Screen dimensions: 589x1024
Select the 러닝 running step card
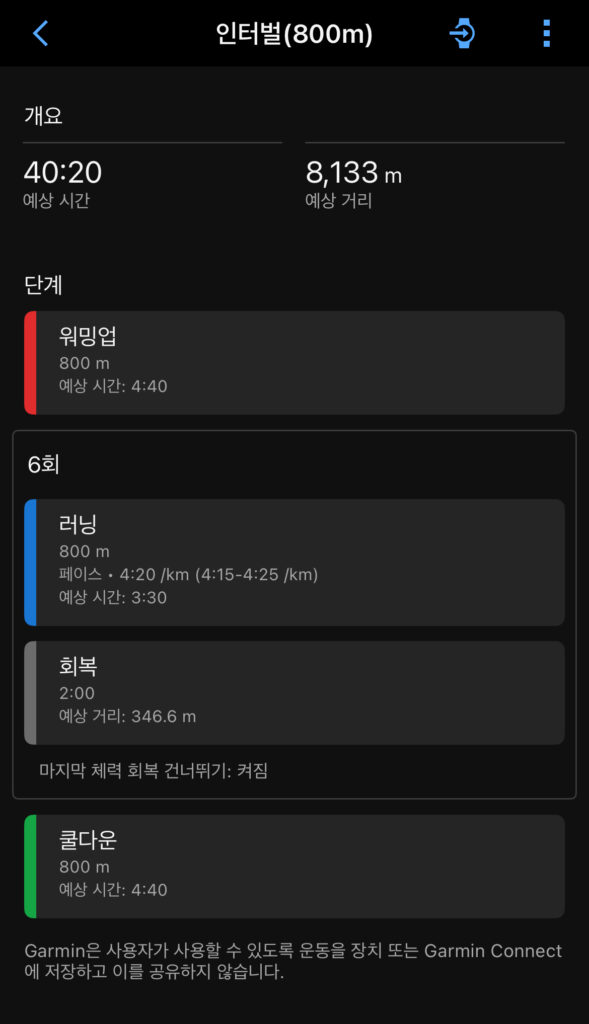294,562
